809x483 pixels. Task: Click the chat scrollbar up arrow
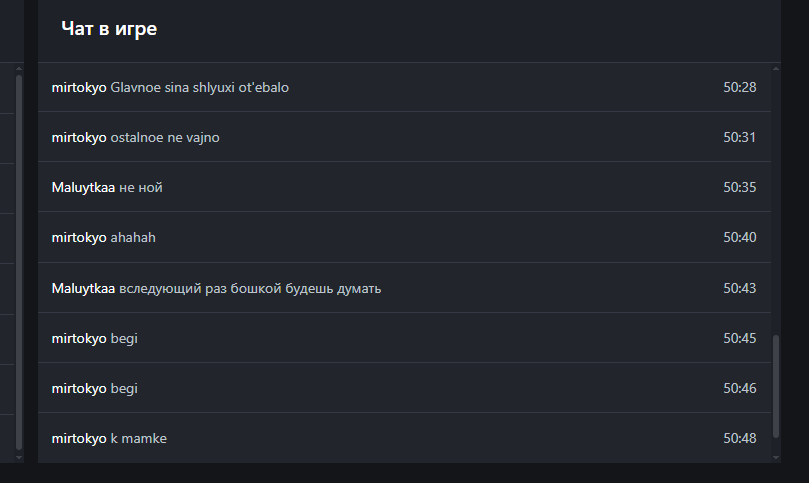pos(775,69)
